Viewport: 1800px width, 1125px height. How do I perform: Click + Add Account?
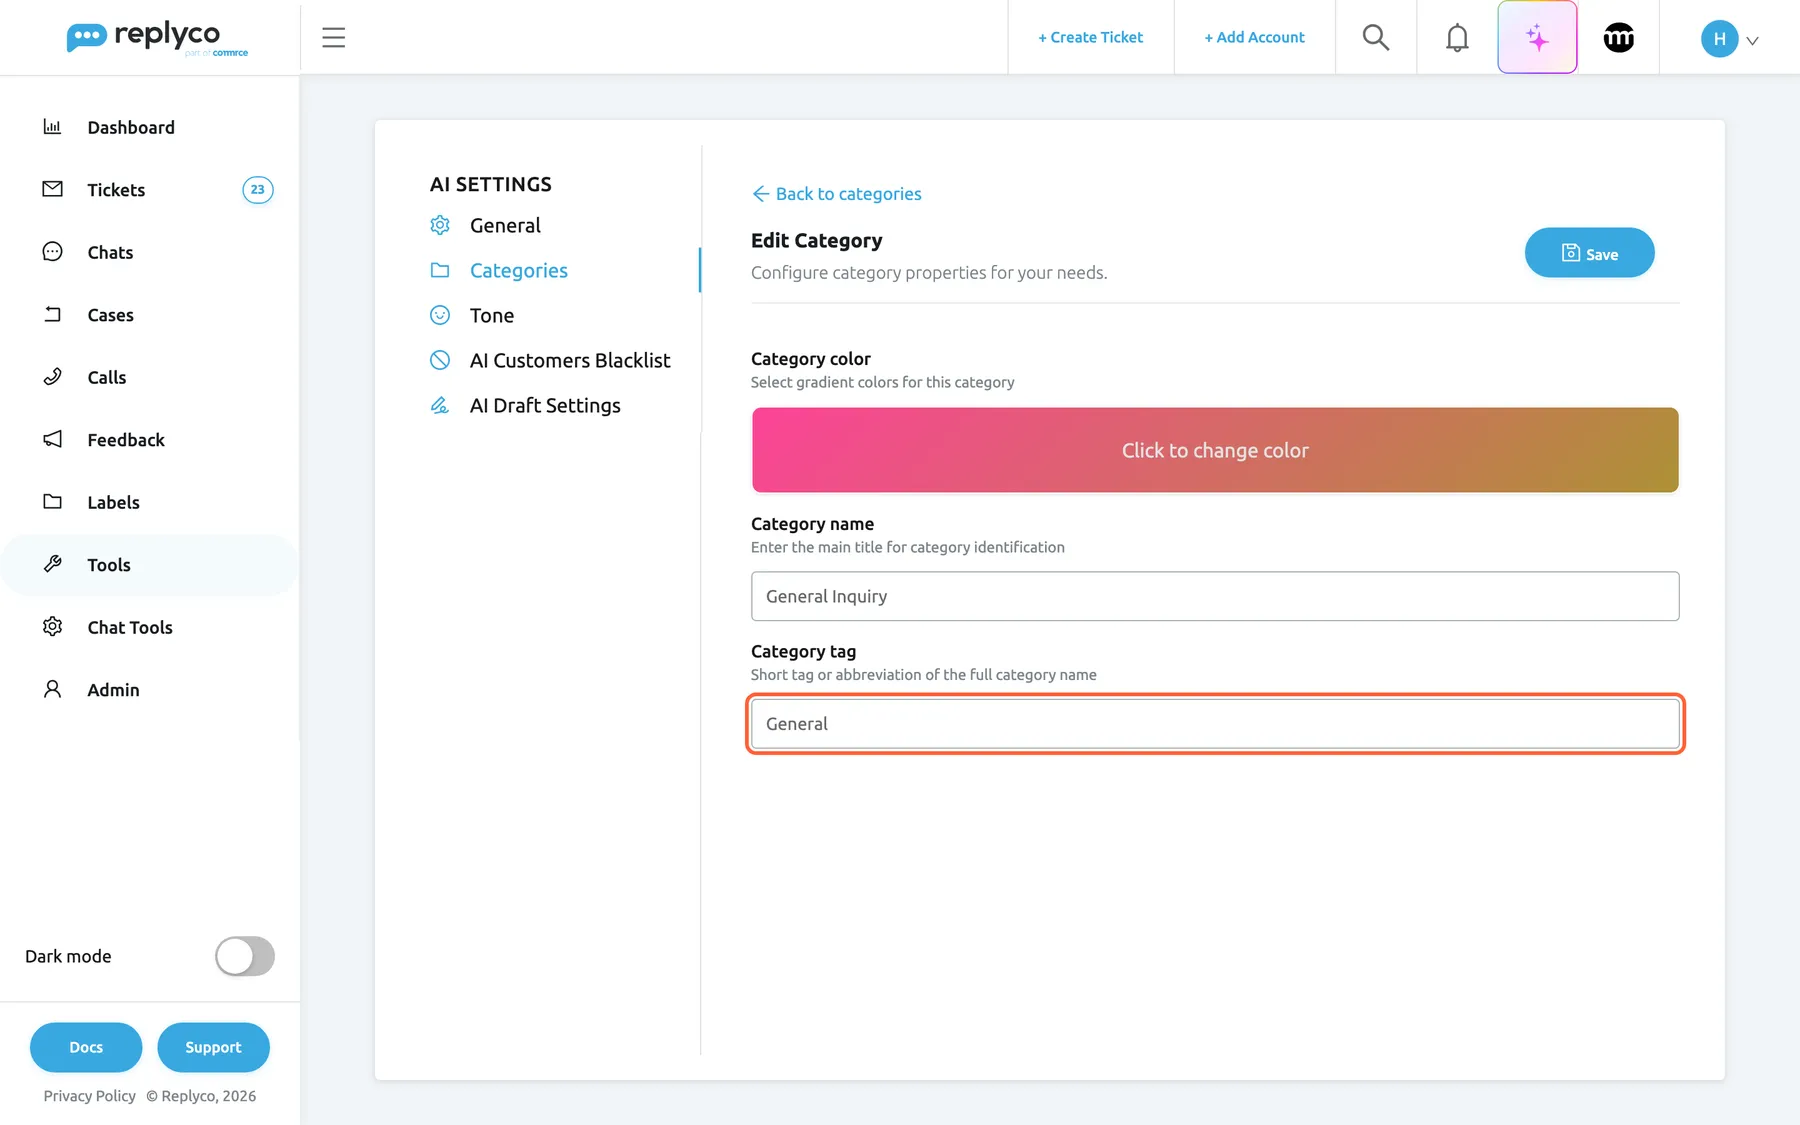pos(1254,38)
